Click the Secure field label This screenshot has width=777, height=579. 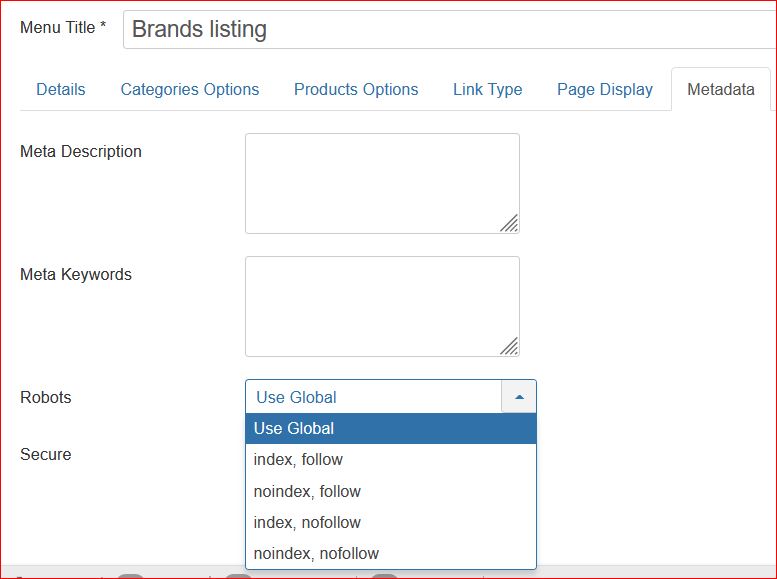(x=46, y=454)
